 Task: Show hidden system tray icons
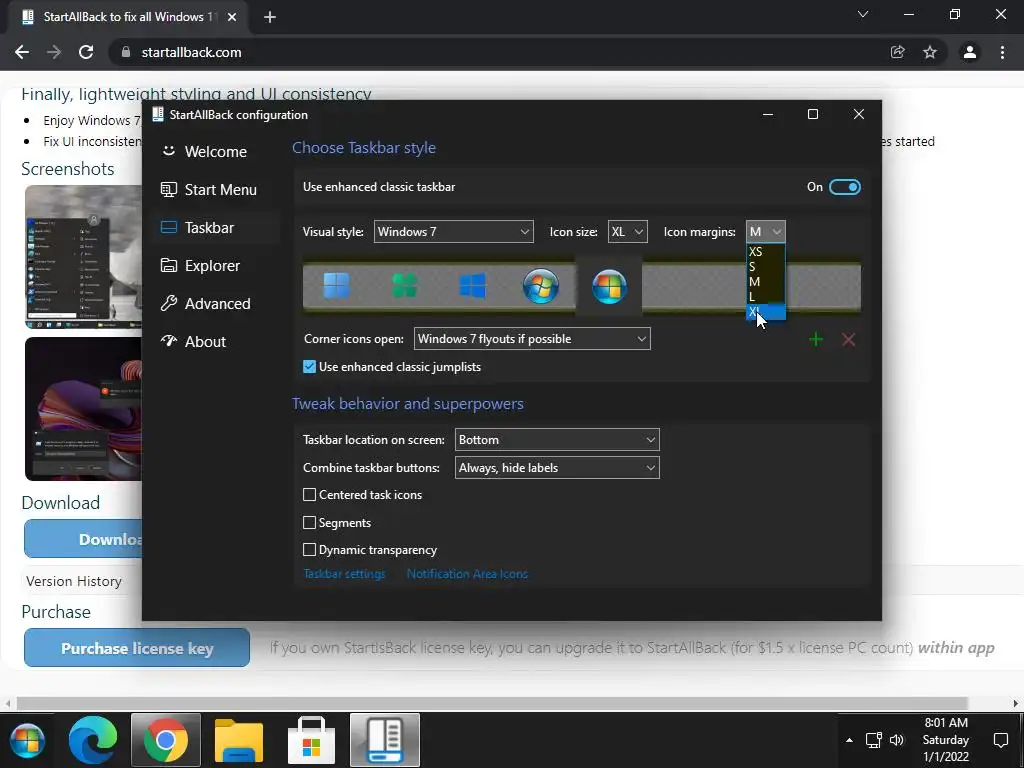(x=849, y=741)
